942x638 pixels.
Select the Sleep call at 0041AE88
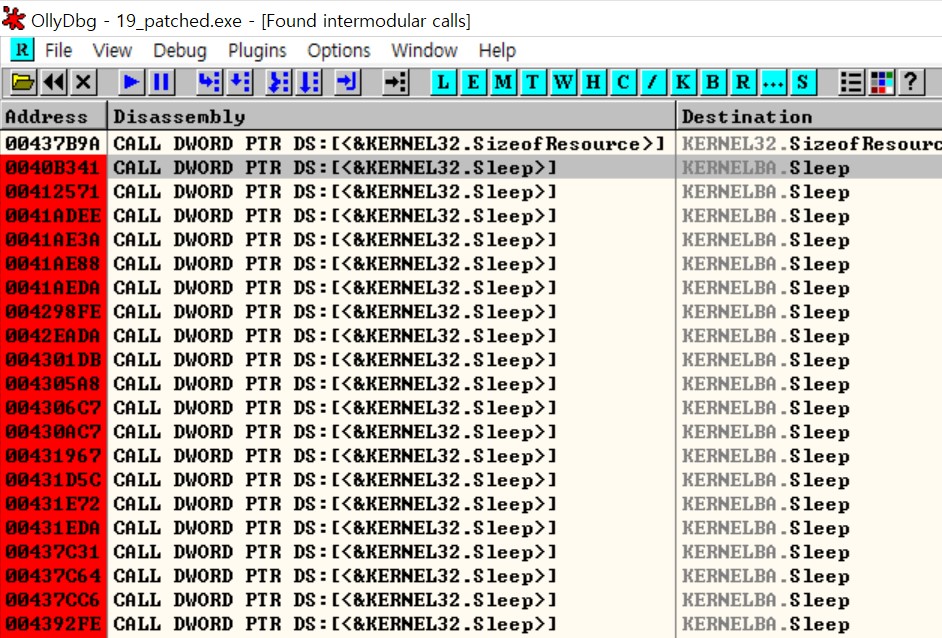(471, 264)
